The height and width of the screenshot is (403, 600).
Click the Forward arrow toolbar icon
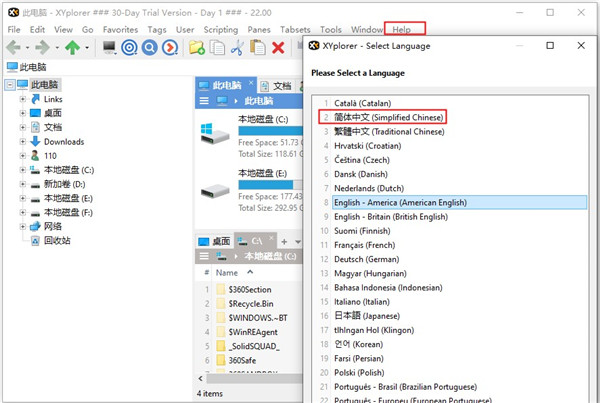[42, 47]
